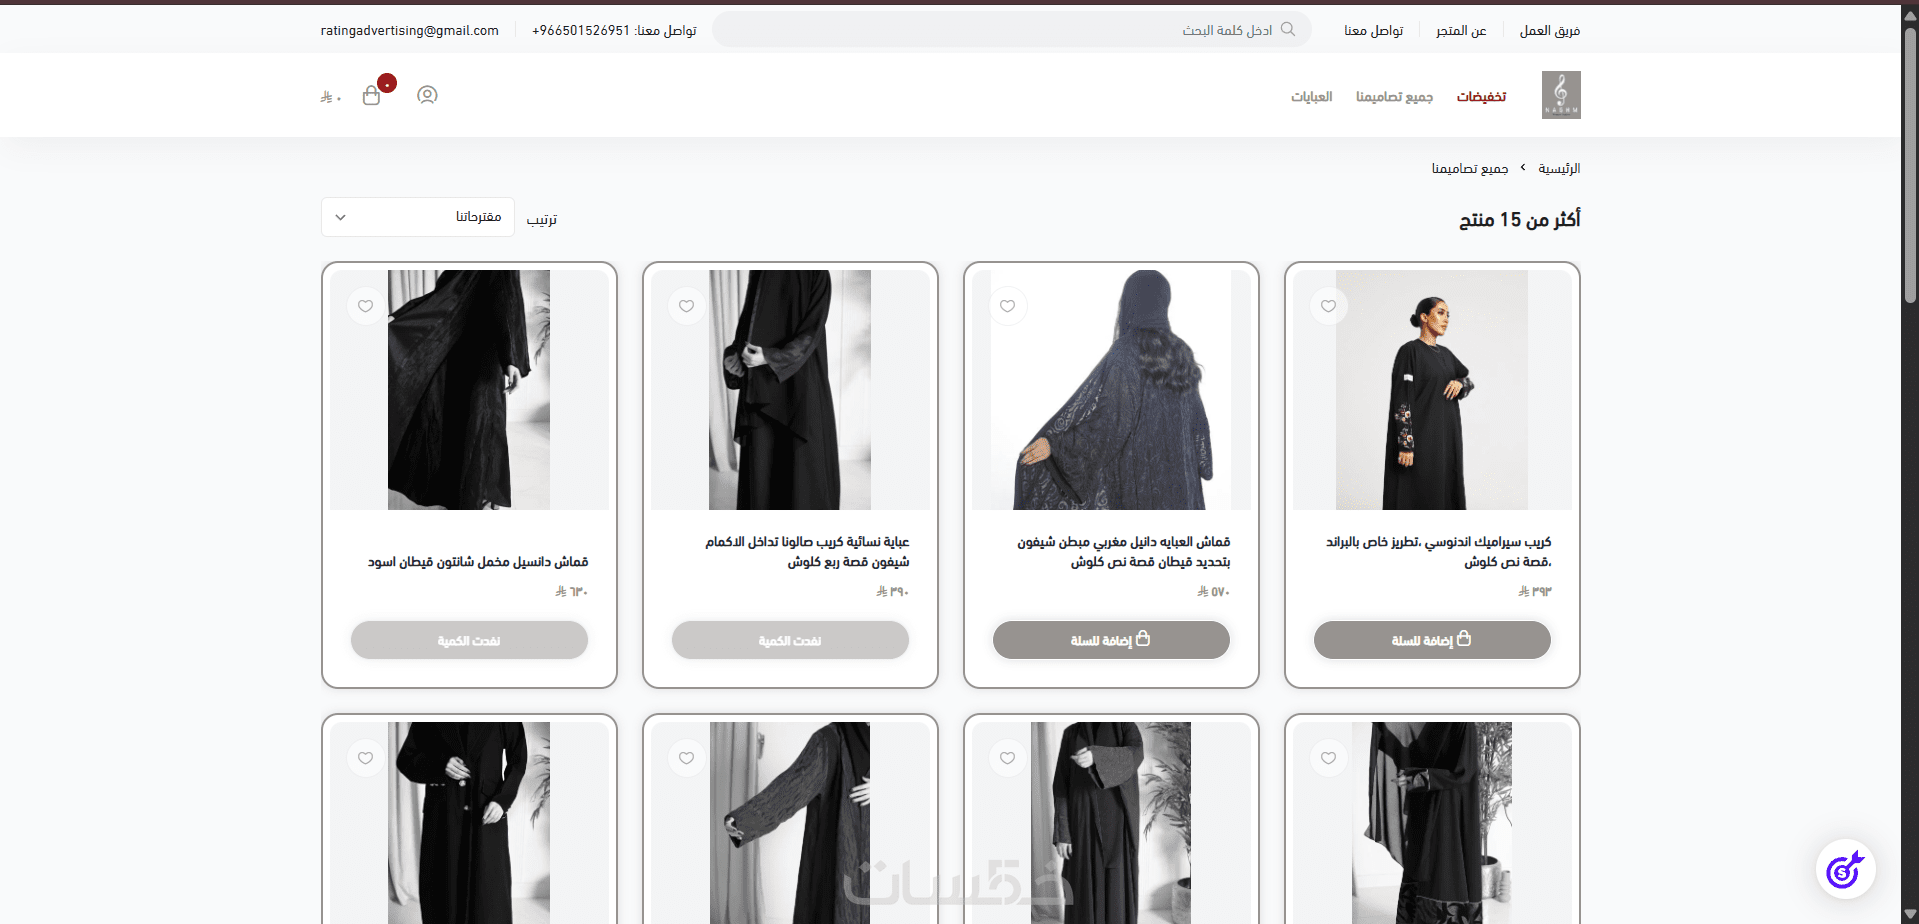Click the ratingadvertising@gmail.com email address
1919x924 pixels.
410,31
